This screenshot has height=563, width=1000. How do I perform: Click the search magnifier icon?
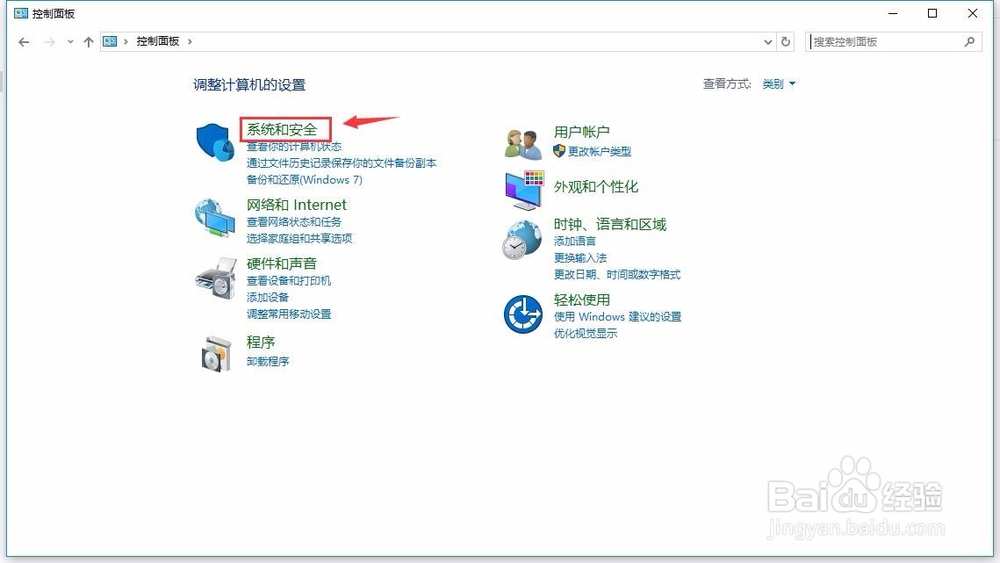tap(969, 41)
